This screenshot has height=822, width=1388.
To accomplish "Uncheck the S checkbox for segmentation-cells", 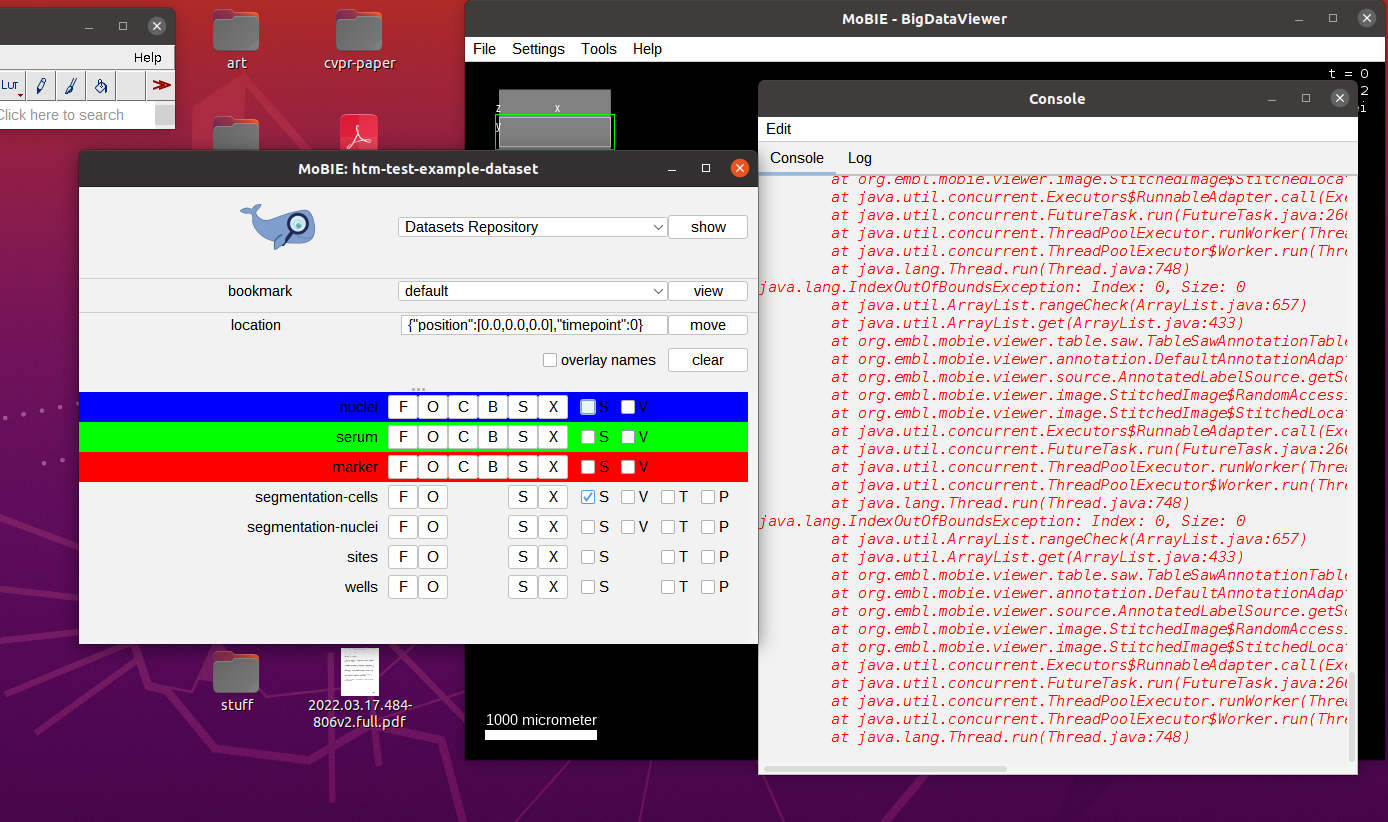I will (586, 496).
